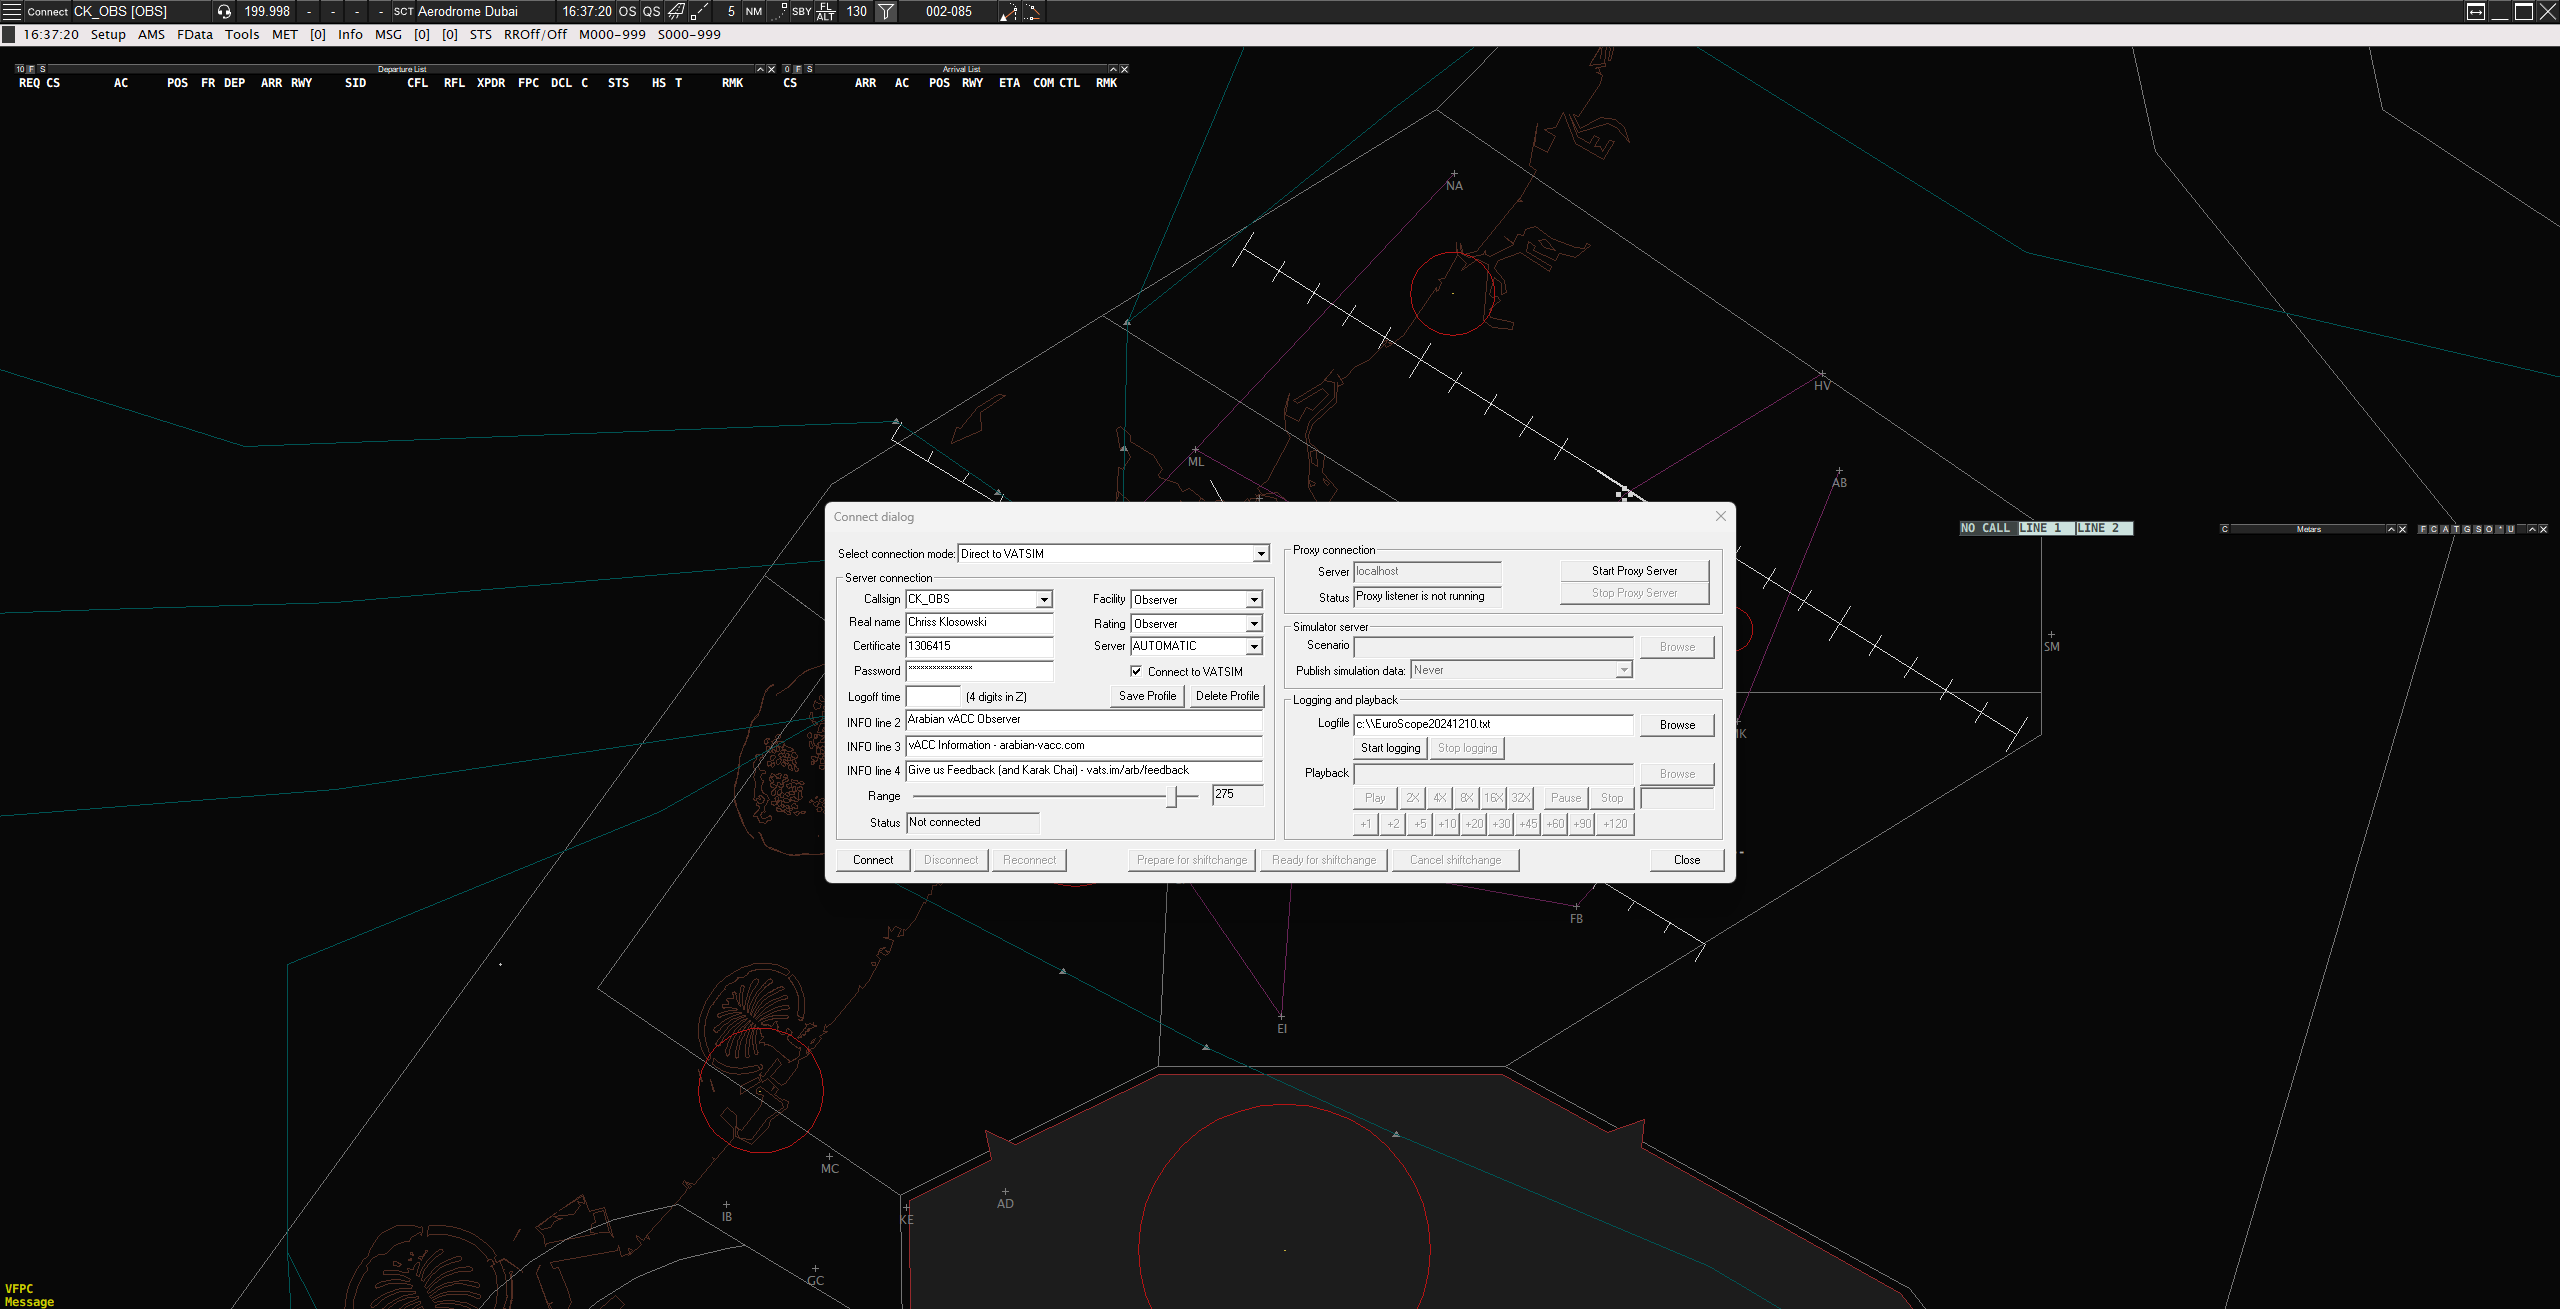Screen dimensions: 2560x1309
Task: Click the Real name input field
Action: pyautogui.click(x=979, y=622)
